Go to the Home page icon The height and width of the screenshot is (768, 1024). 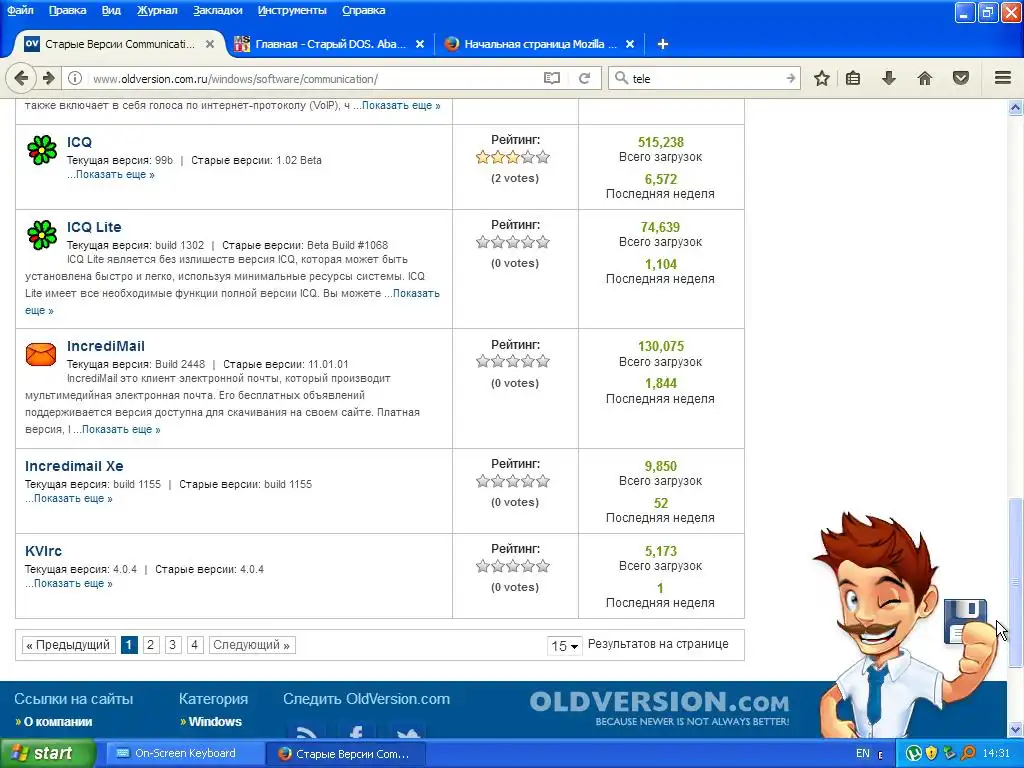[x=925, y=78]
